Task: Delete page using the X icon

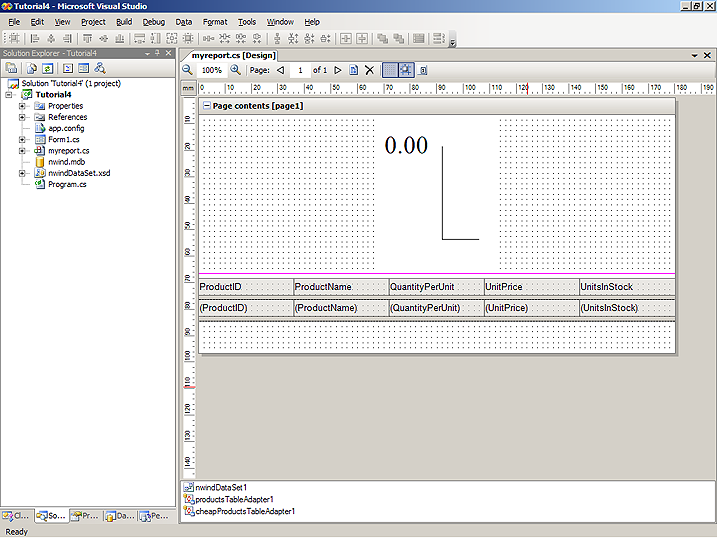Action: point(369,70)
